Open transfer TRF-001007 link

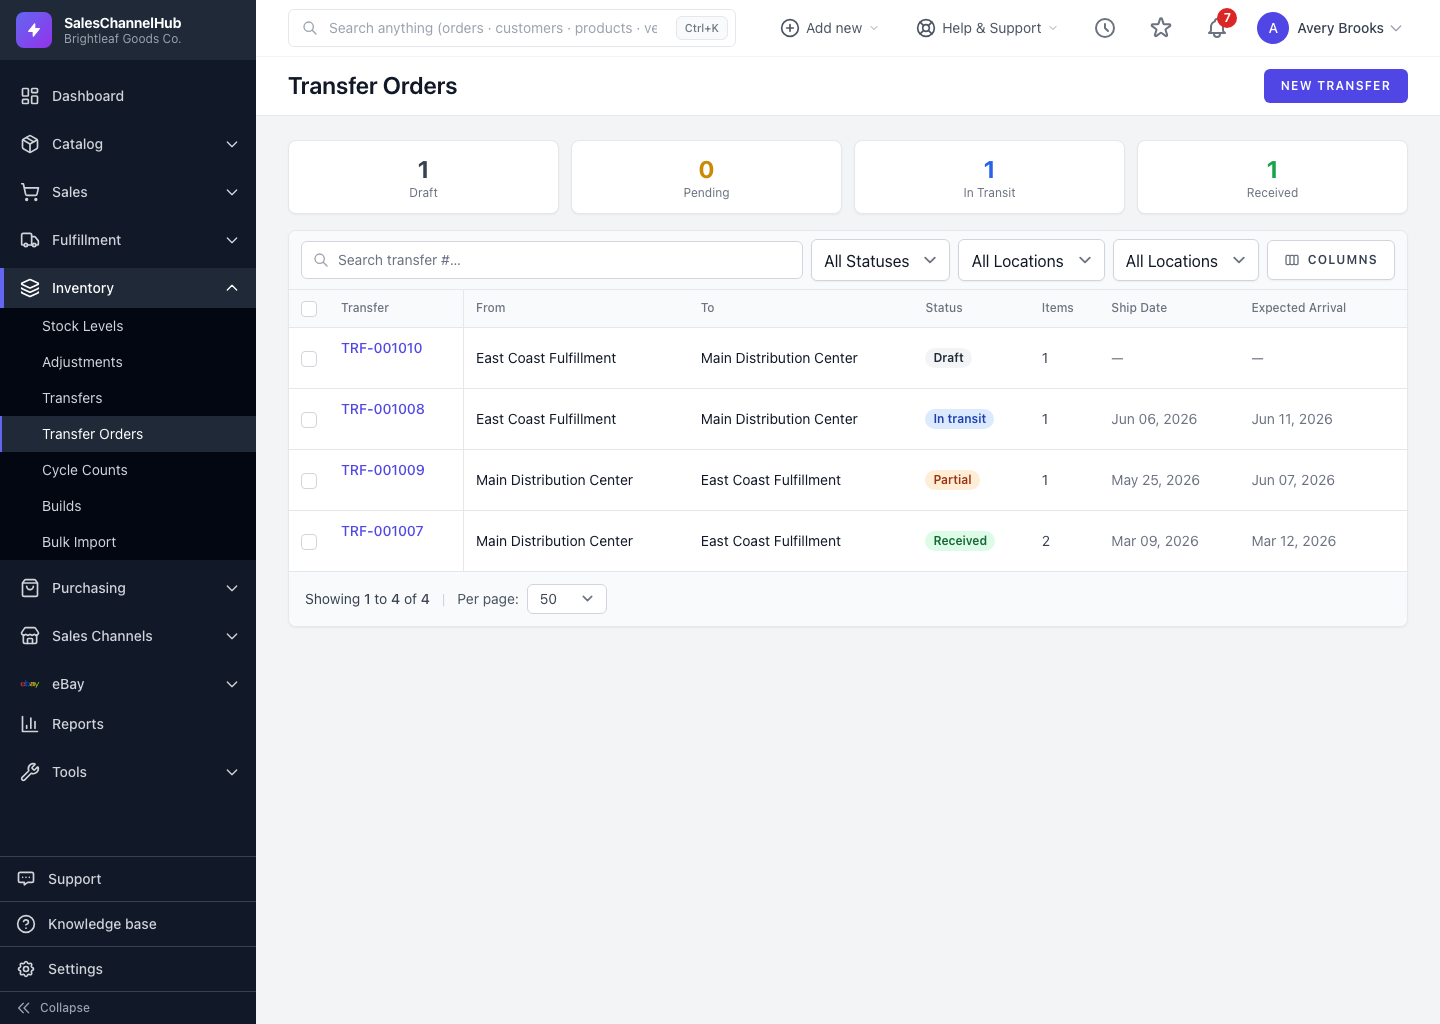pyautogui.click(x=382, y=531)
